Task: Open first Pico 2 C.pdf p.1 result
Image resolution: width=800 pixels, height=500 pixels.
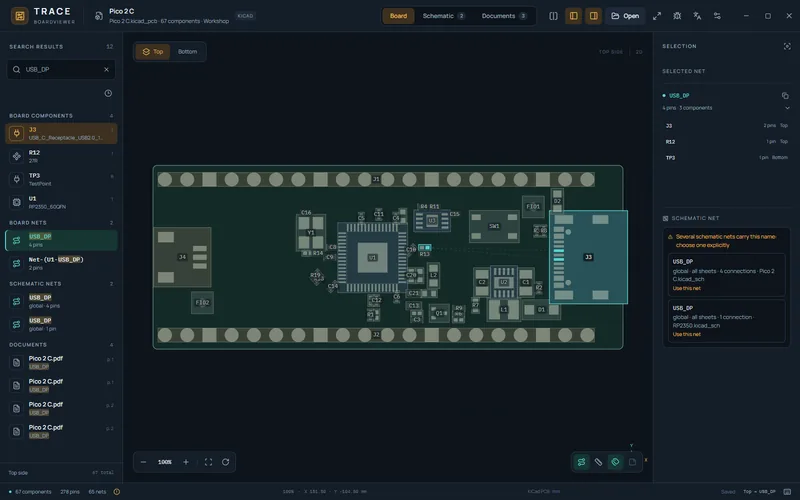Action: click(61, 362)
